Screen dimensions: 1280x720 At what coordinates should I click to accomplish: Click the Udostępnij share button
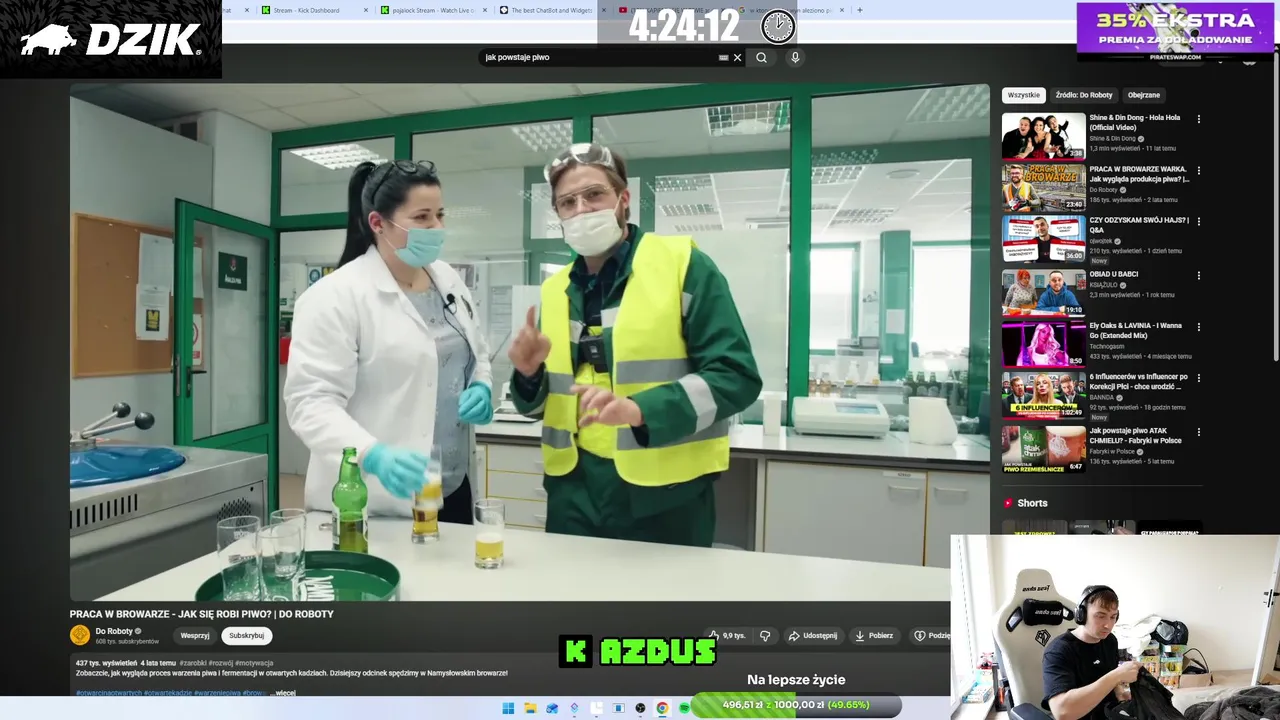tap(812, 635)
